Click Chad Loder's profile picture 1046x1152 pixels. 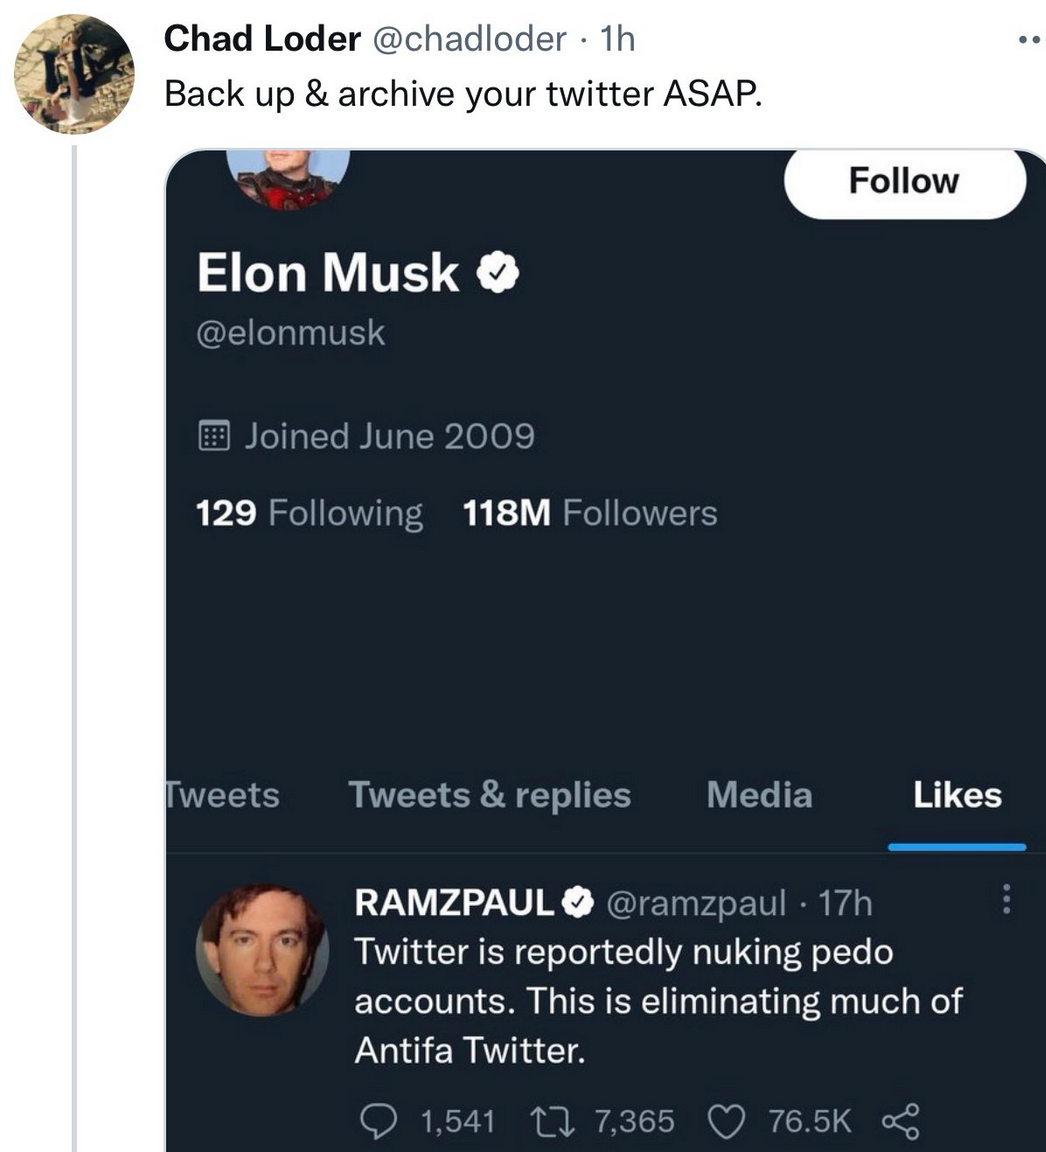74,74
